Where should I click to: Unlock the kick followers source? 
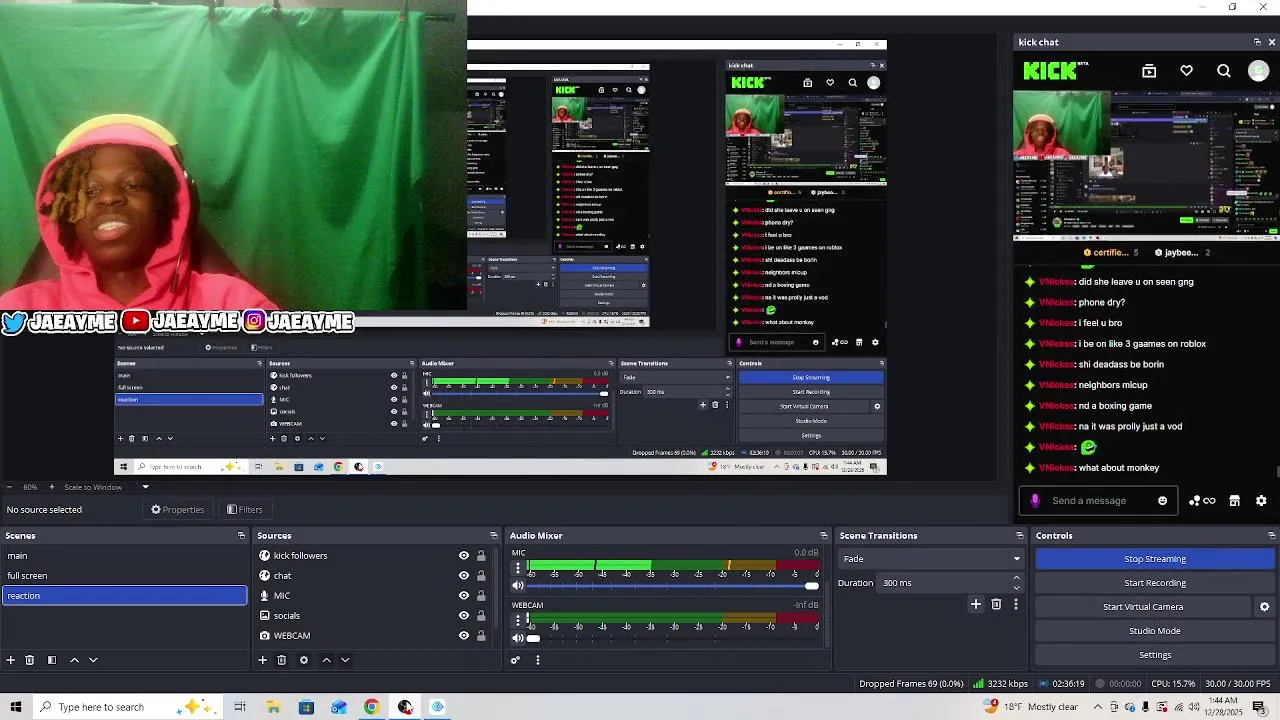pyautogui.click(x=481, y=556)
